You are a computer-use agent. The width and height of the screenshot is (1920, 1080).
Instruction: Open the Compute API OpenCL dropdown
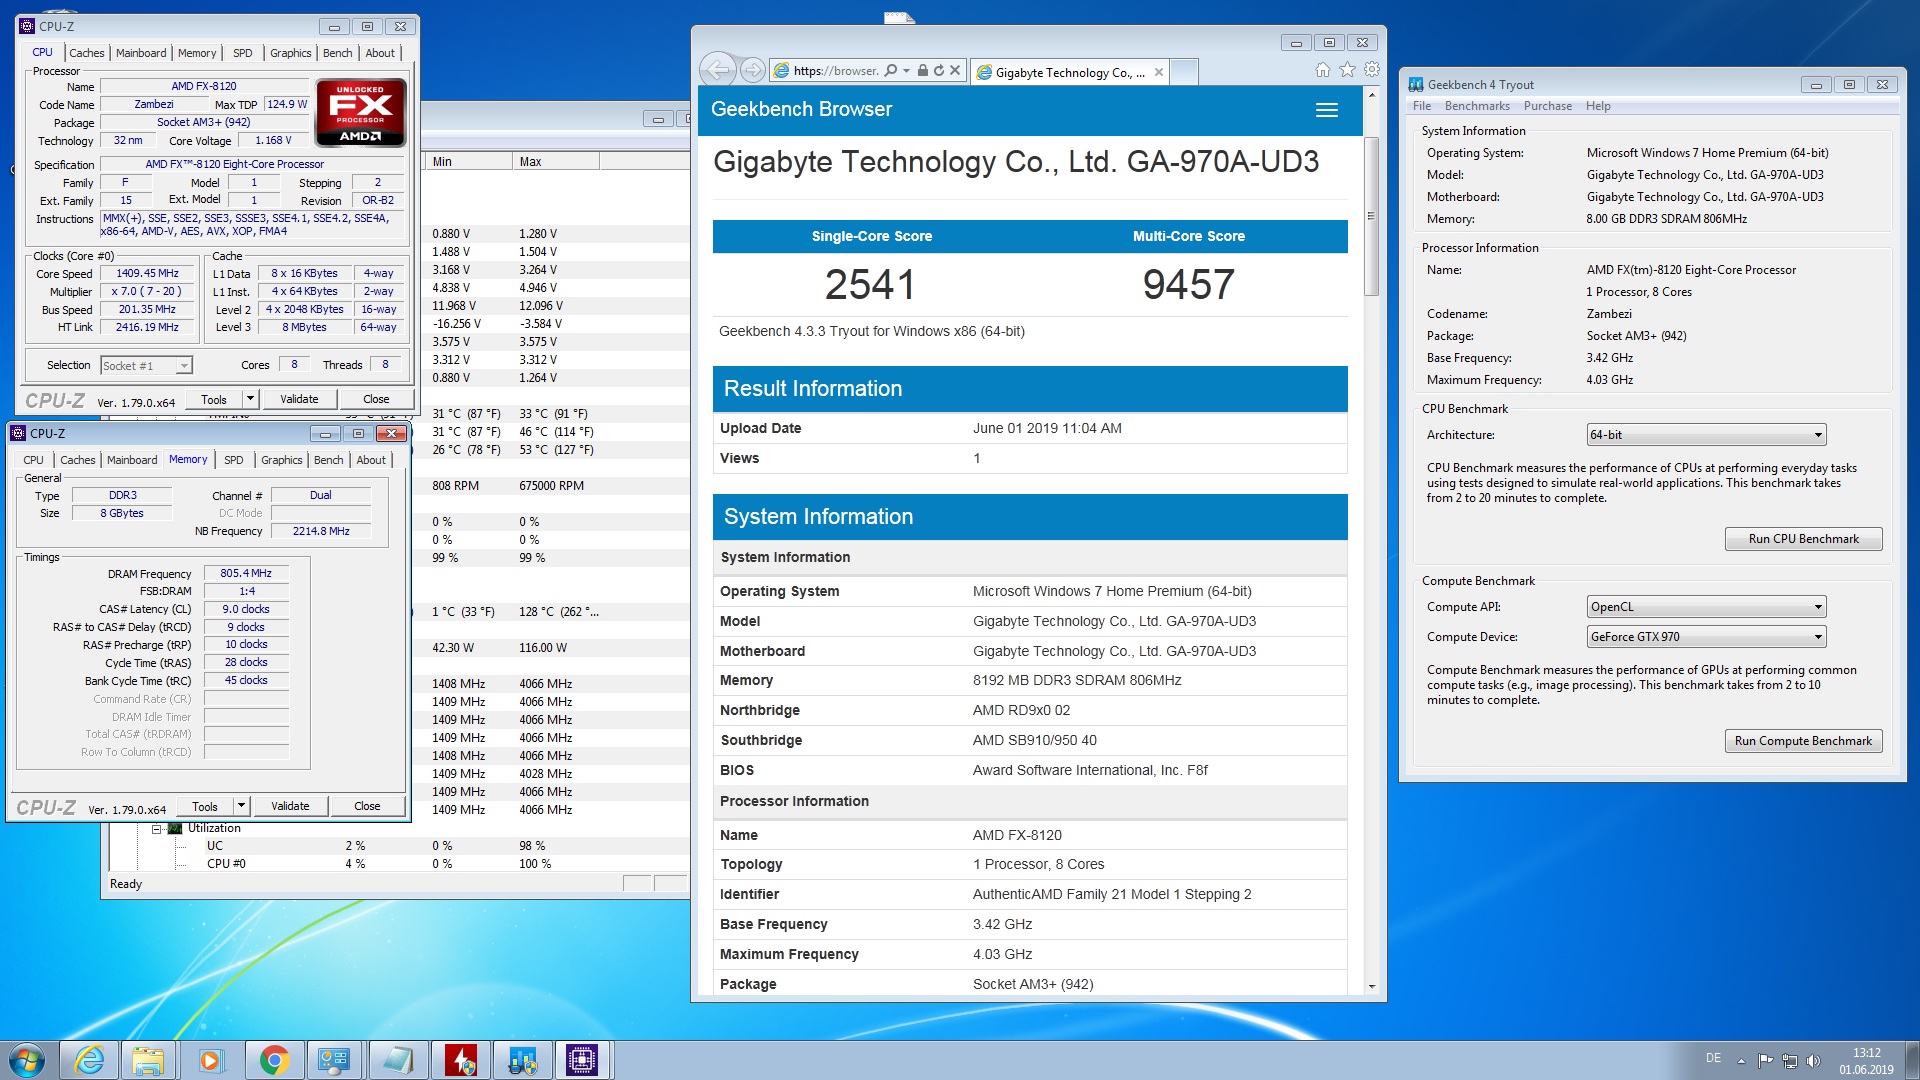[1706, 607]
